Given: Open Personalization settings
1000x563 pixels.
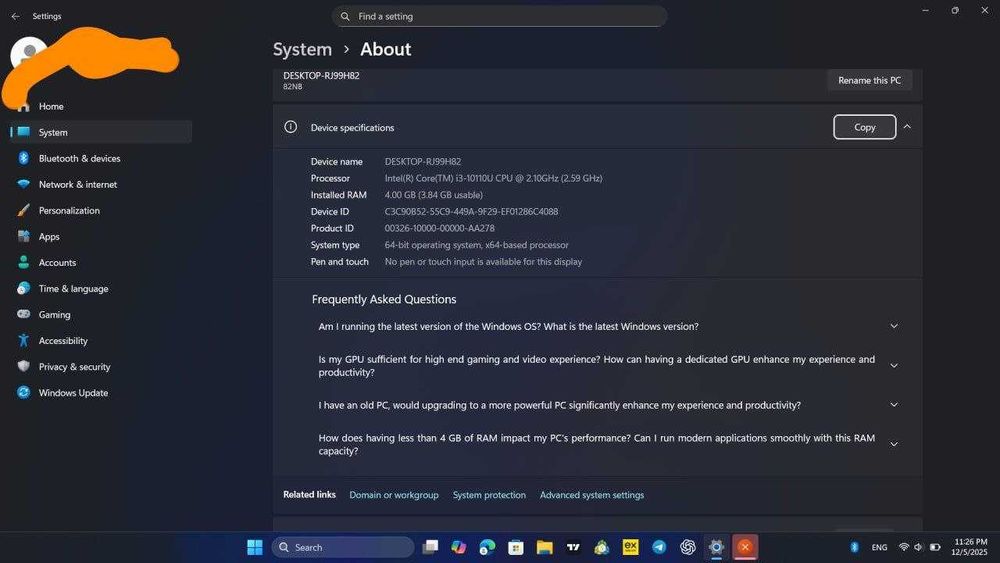Looking at the screenshot, I should (x=101, y=210).
